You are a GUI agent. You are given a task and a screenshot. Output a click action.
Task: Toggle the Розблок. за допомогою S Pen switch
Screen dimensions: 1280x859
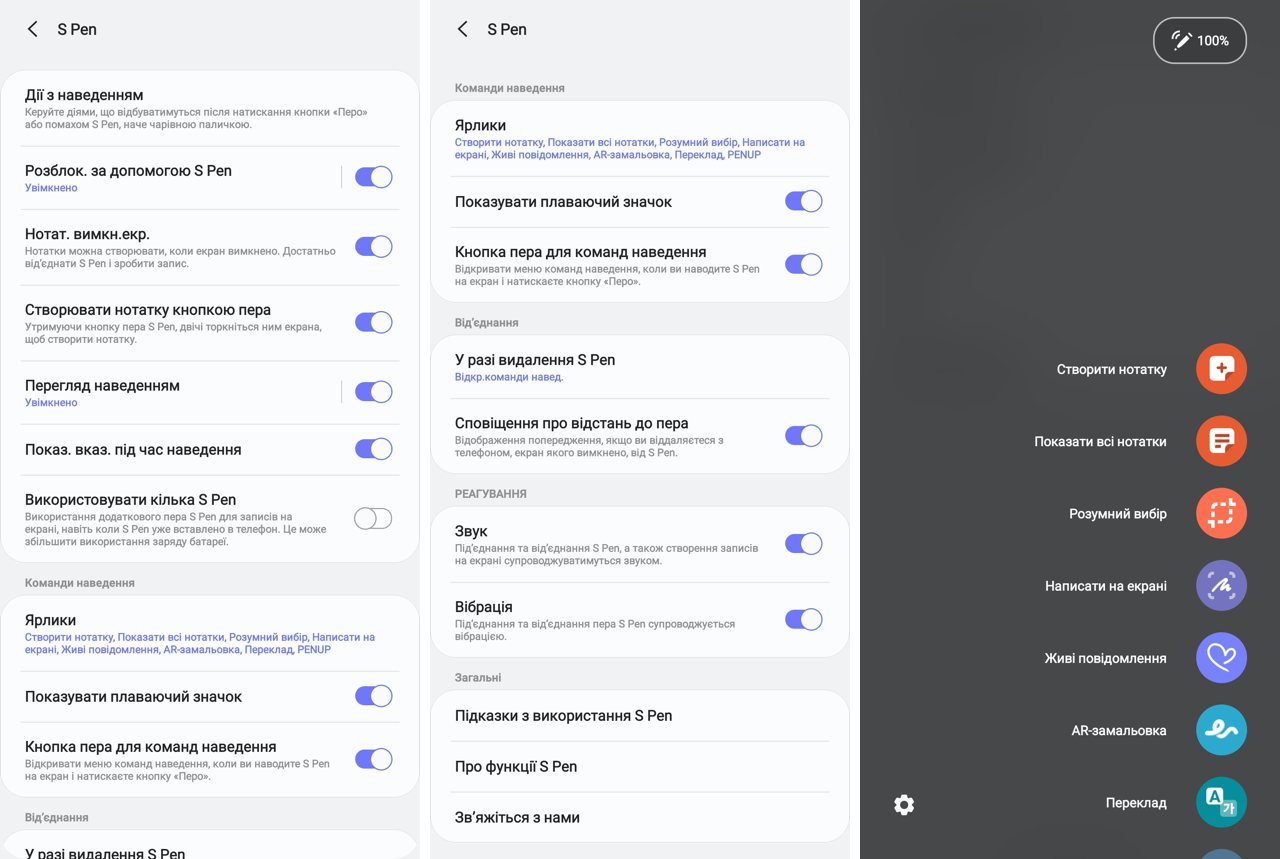point(374,177)
